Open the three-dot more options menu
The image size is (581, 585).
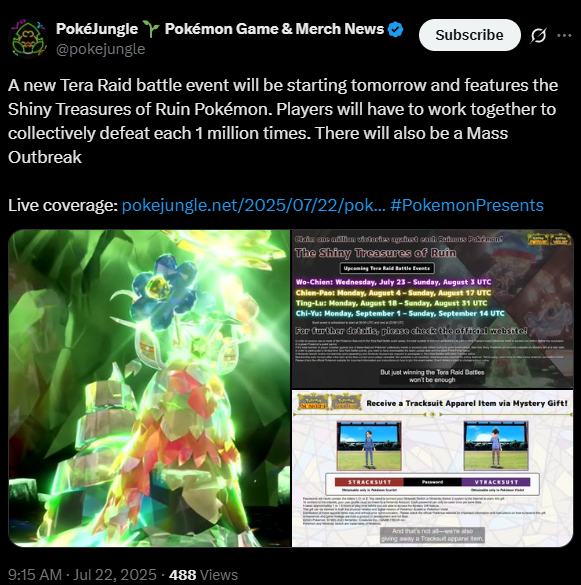pyautogui.click(x=564, y=35)
